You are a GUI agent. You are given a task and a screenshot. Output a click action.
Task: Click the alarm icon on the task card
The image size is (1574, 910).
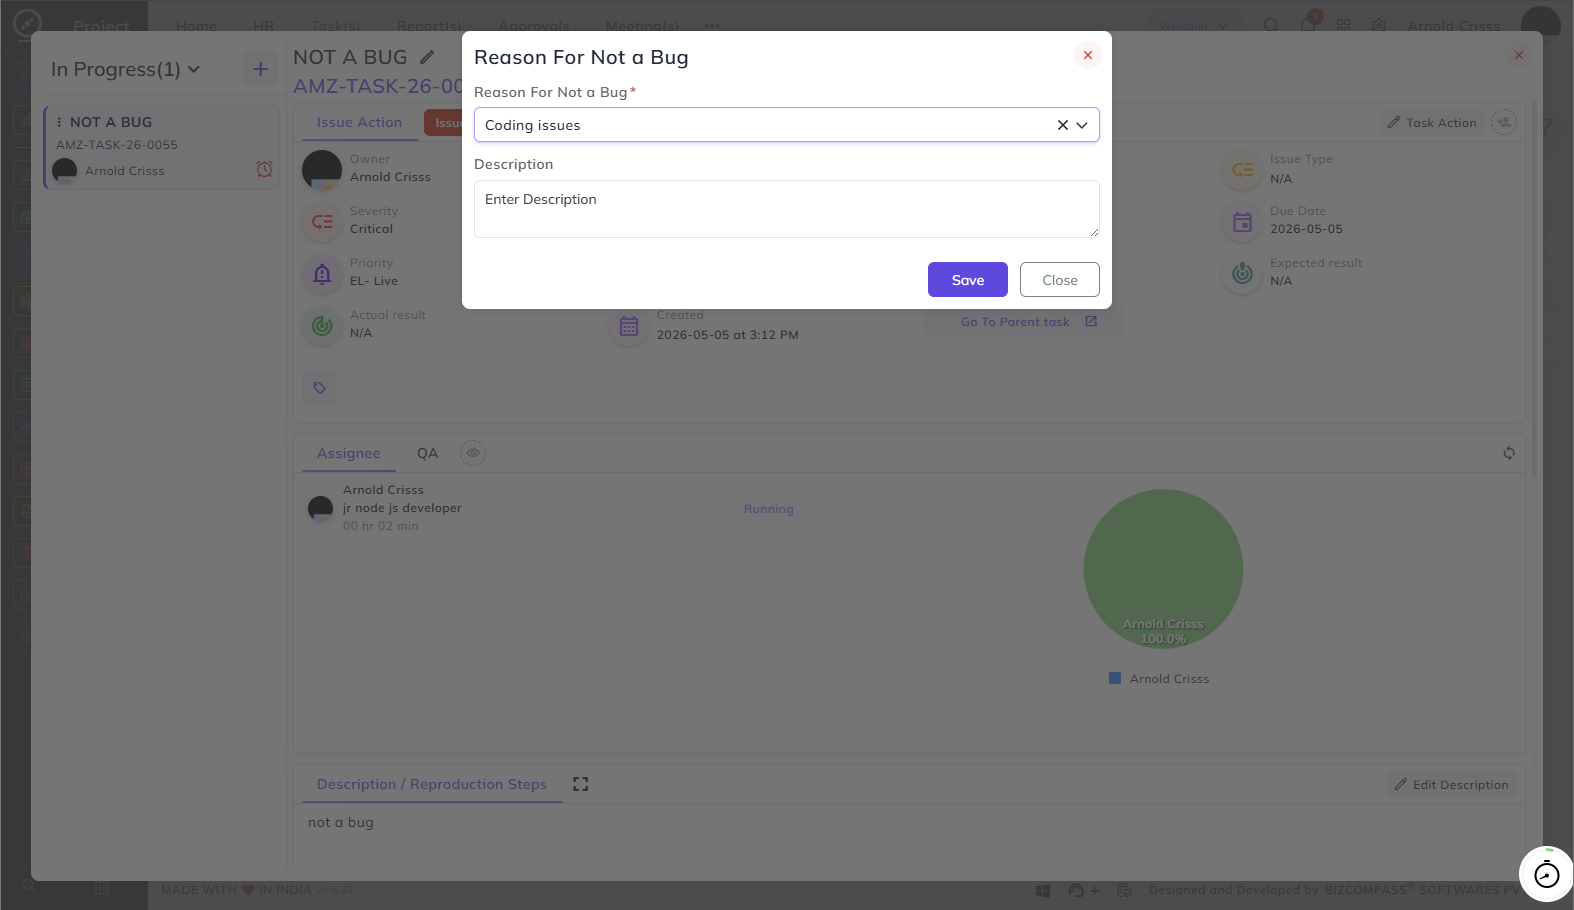[264, 170]
